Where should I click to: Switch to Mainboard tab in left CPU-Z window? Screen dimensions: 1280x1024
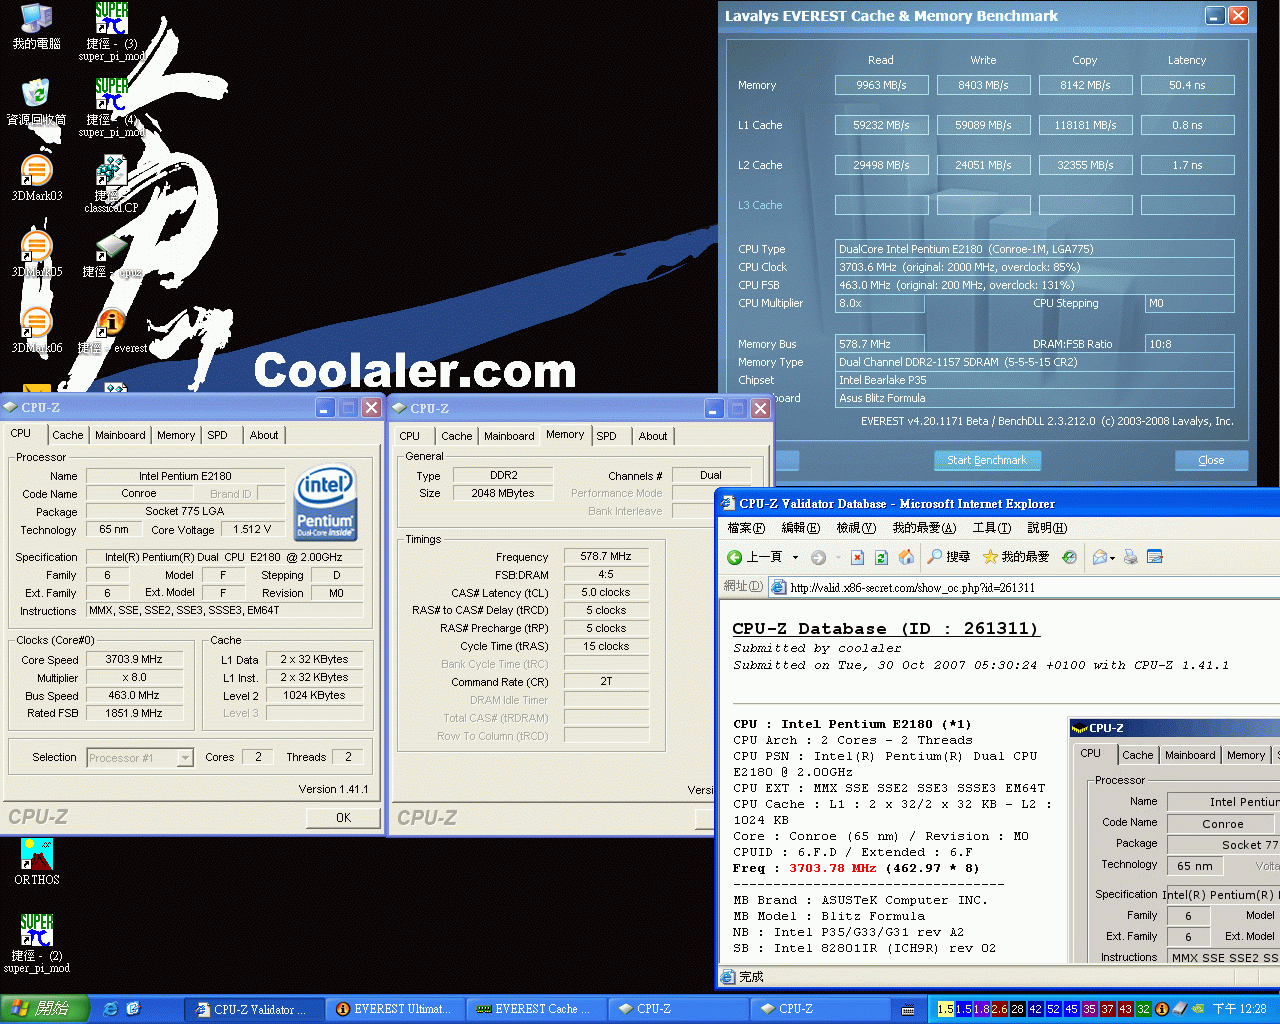[x=120, y=435]
